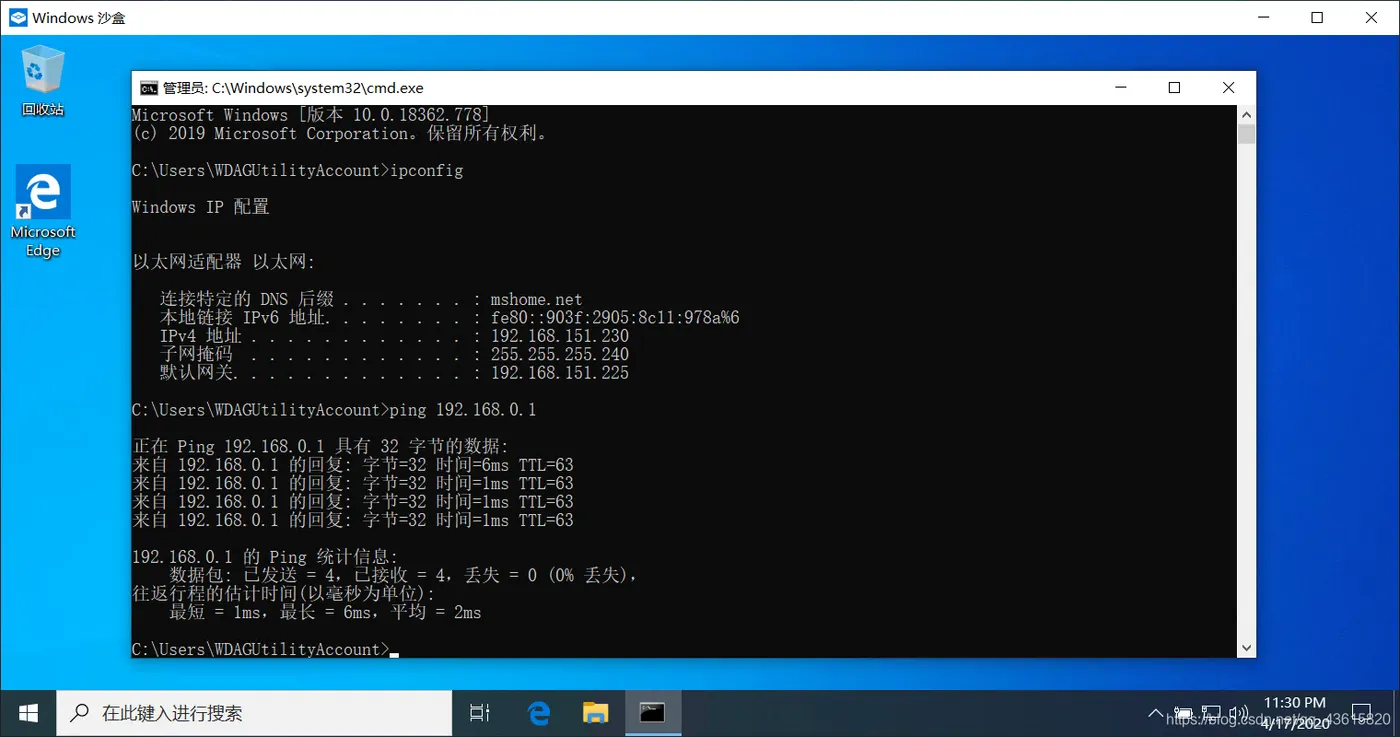Image resolution: width=1400 pixels, height=737 pixels.
Task: Click the typed ipconfig command text
Action: 426,171
